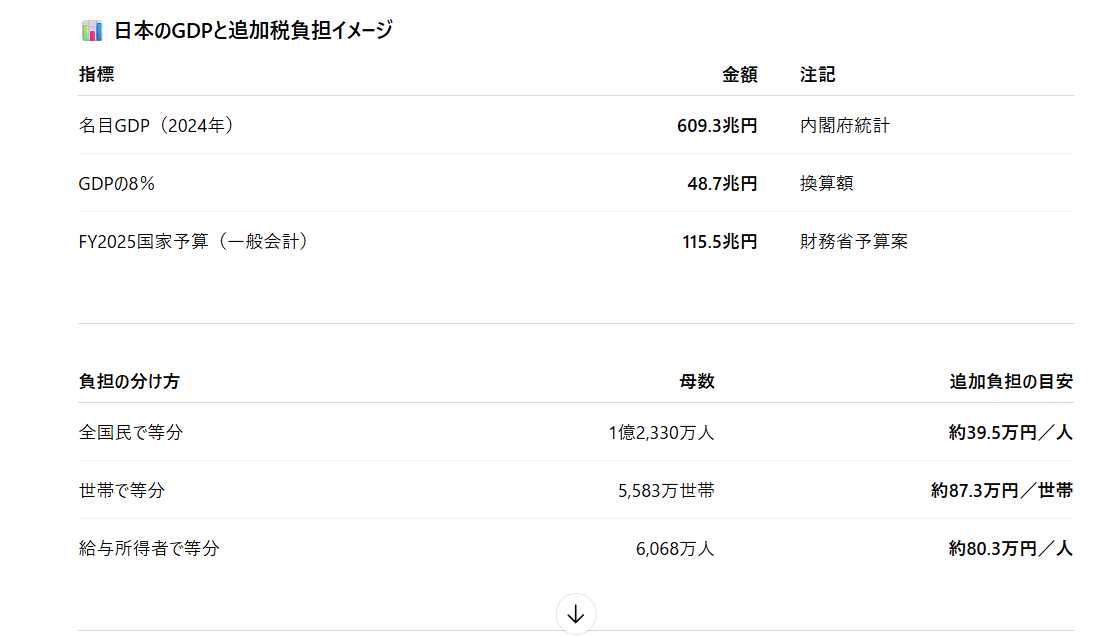Click the 追加負担の目安 column header
Screen dimensions: 1114x637
(1011, 381)
